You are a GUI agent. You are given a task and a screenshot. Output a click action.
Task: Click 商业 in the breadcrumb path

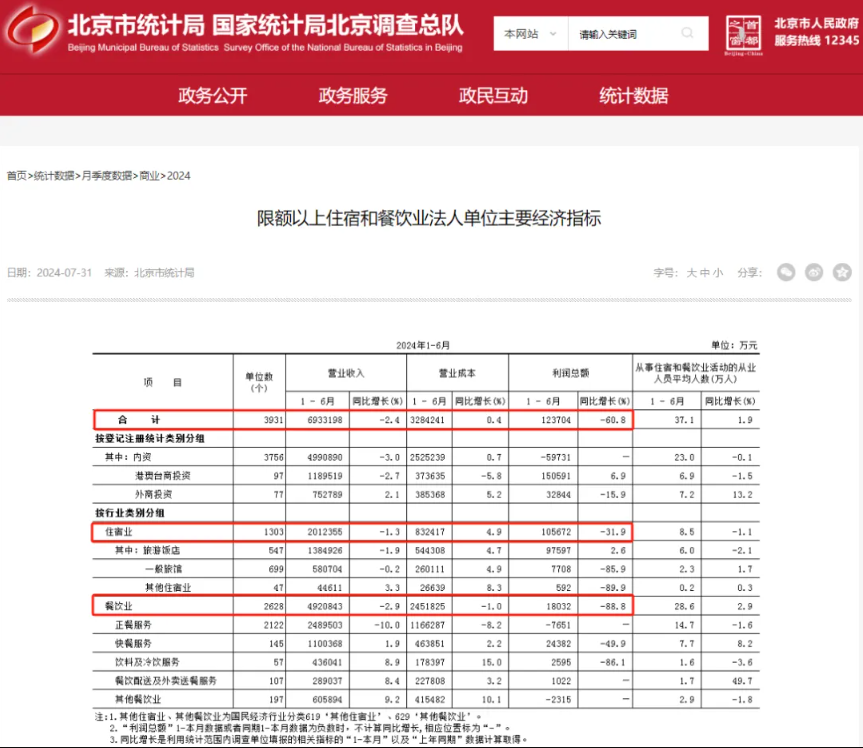tap(149, 176)
